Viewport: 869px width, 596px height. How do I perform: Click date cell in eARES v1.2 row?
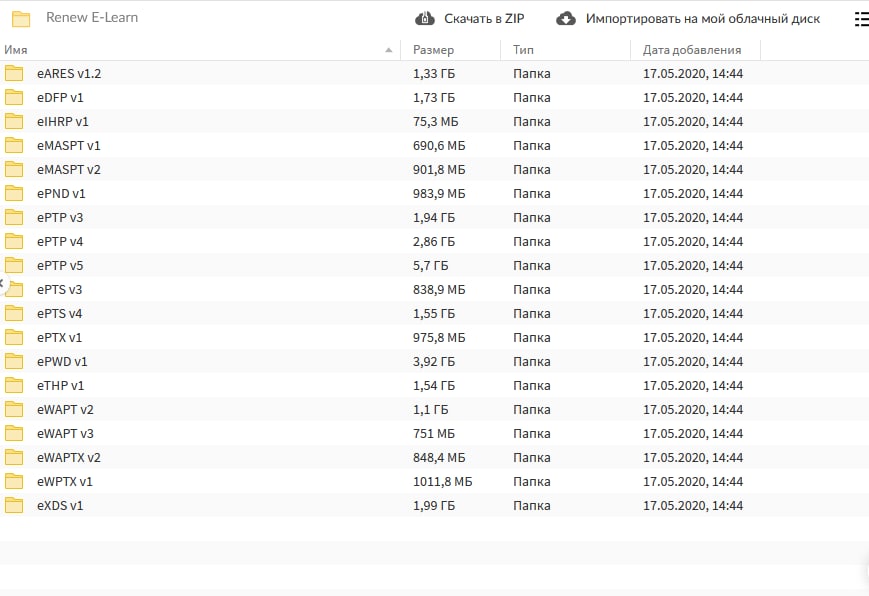[693, 74]
